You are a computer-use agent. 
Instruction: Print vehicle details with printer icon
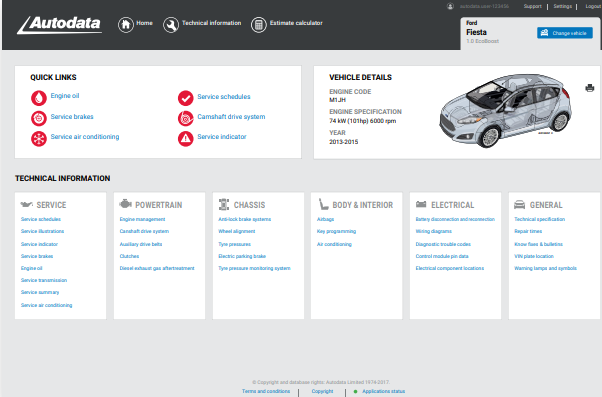click(590, 88)
